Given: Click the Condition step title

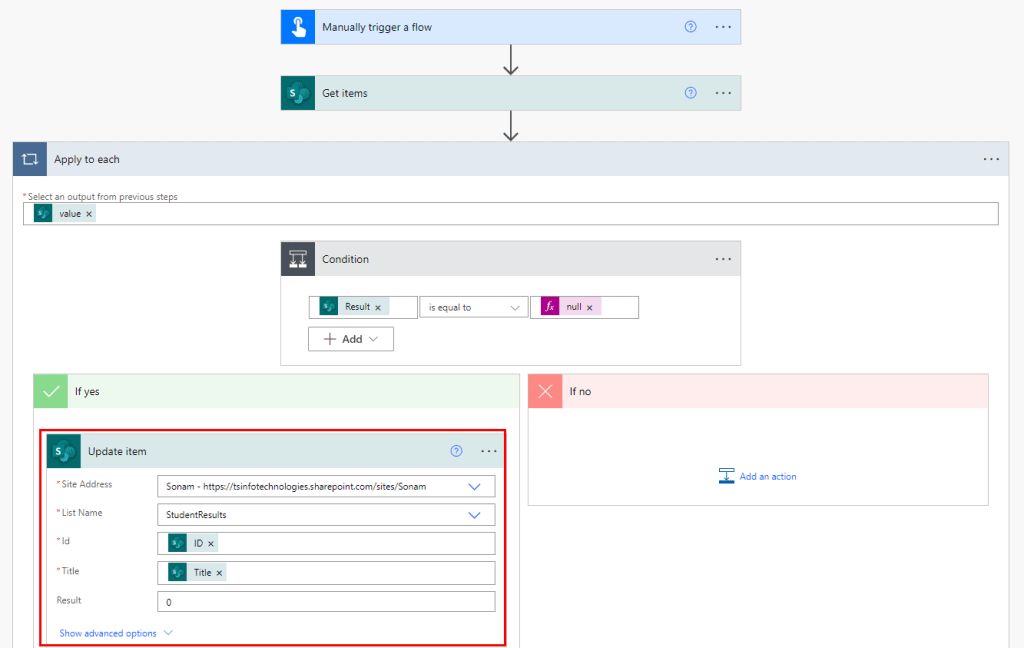Looking at the screenshot, I should coord(345,259).
